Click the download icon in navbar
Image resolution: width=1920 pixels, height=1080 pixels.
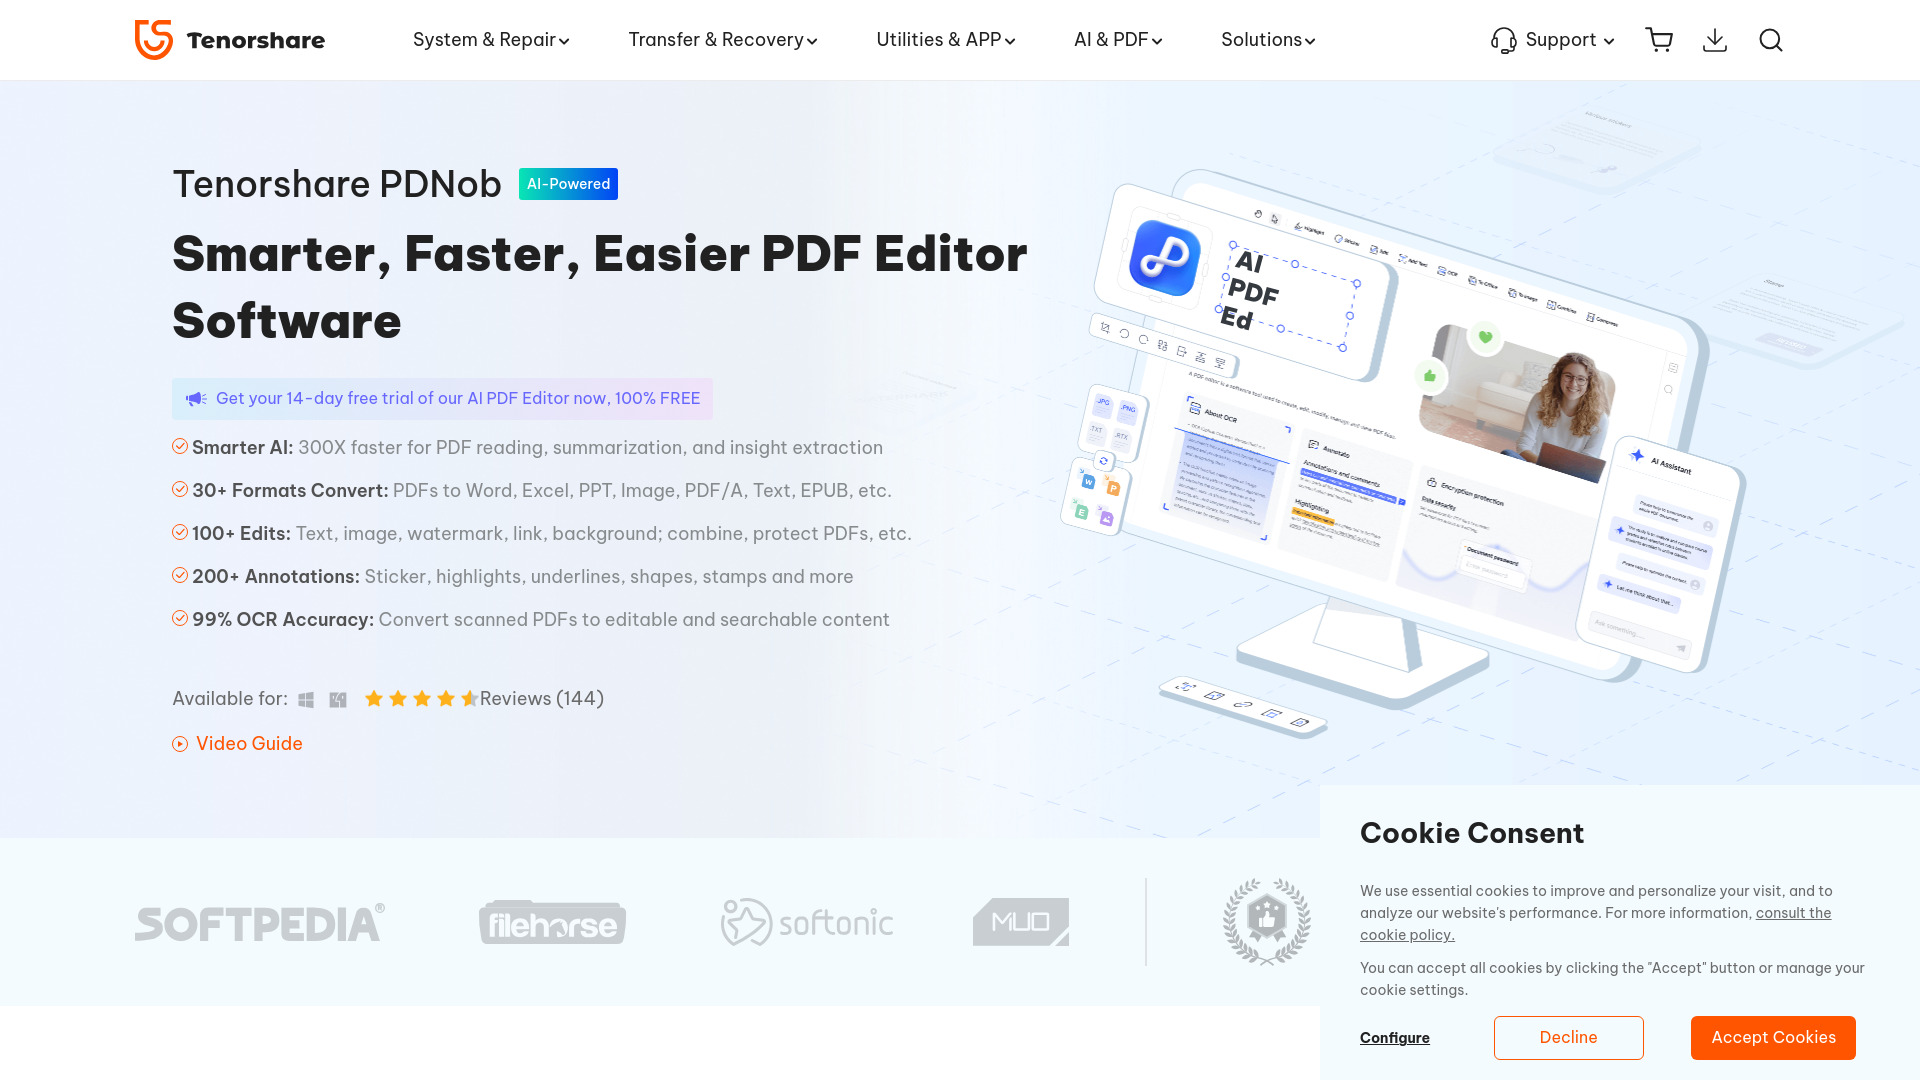1714,40
